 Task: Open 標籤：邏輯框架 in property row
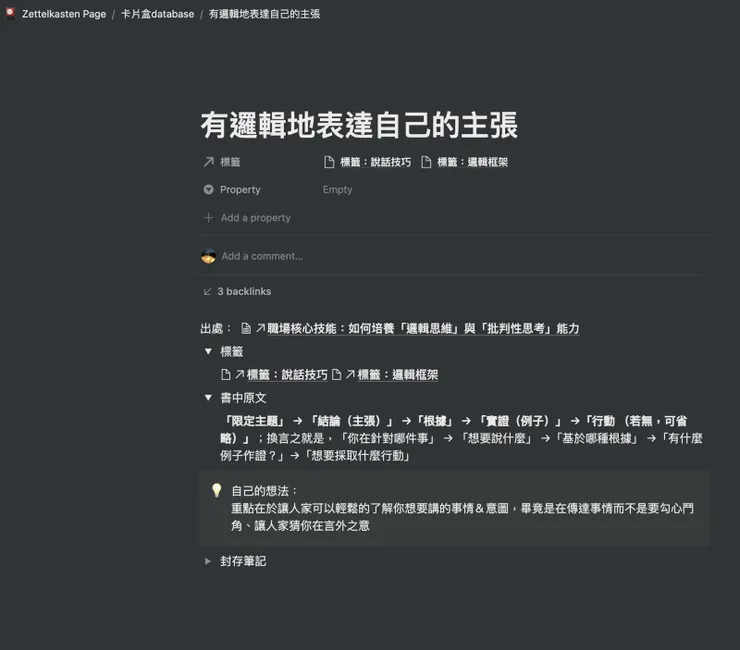click(472, 162)
